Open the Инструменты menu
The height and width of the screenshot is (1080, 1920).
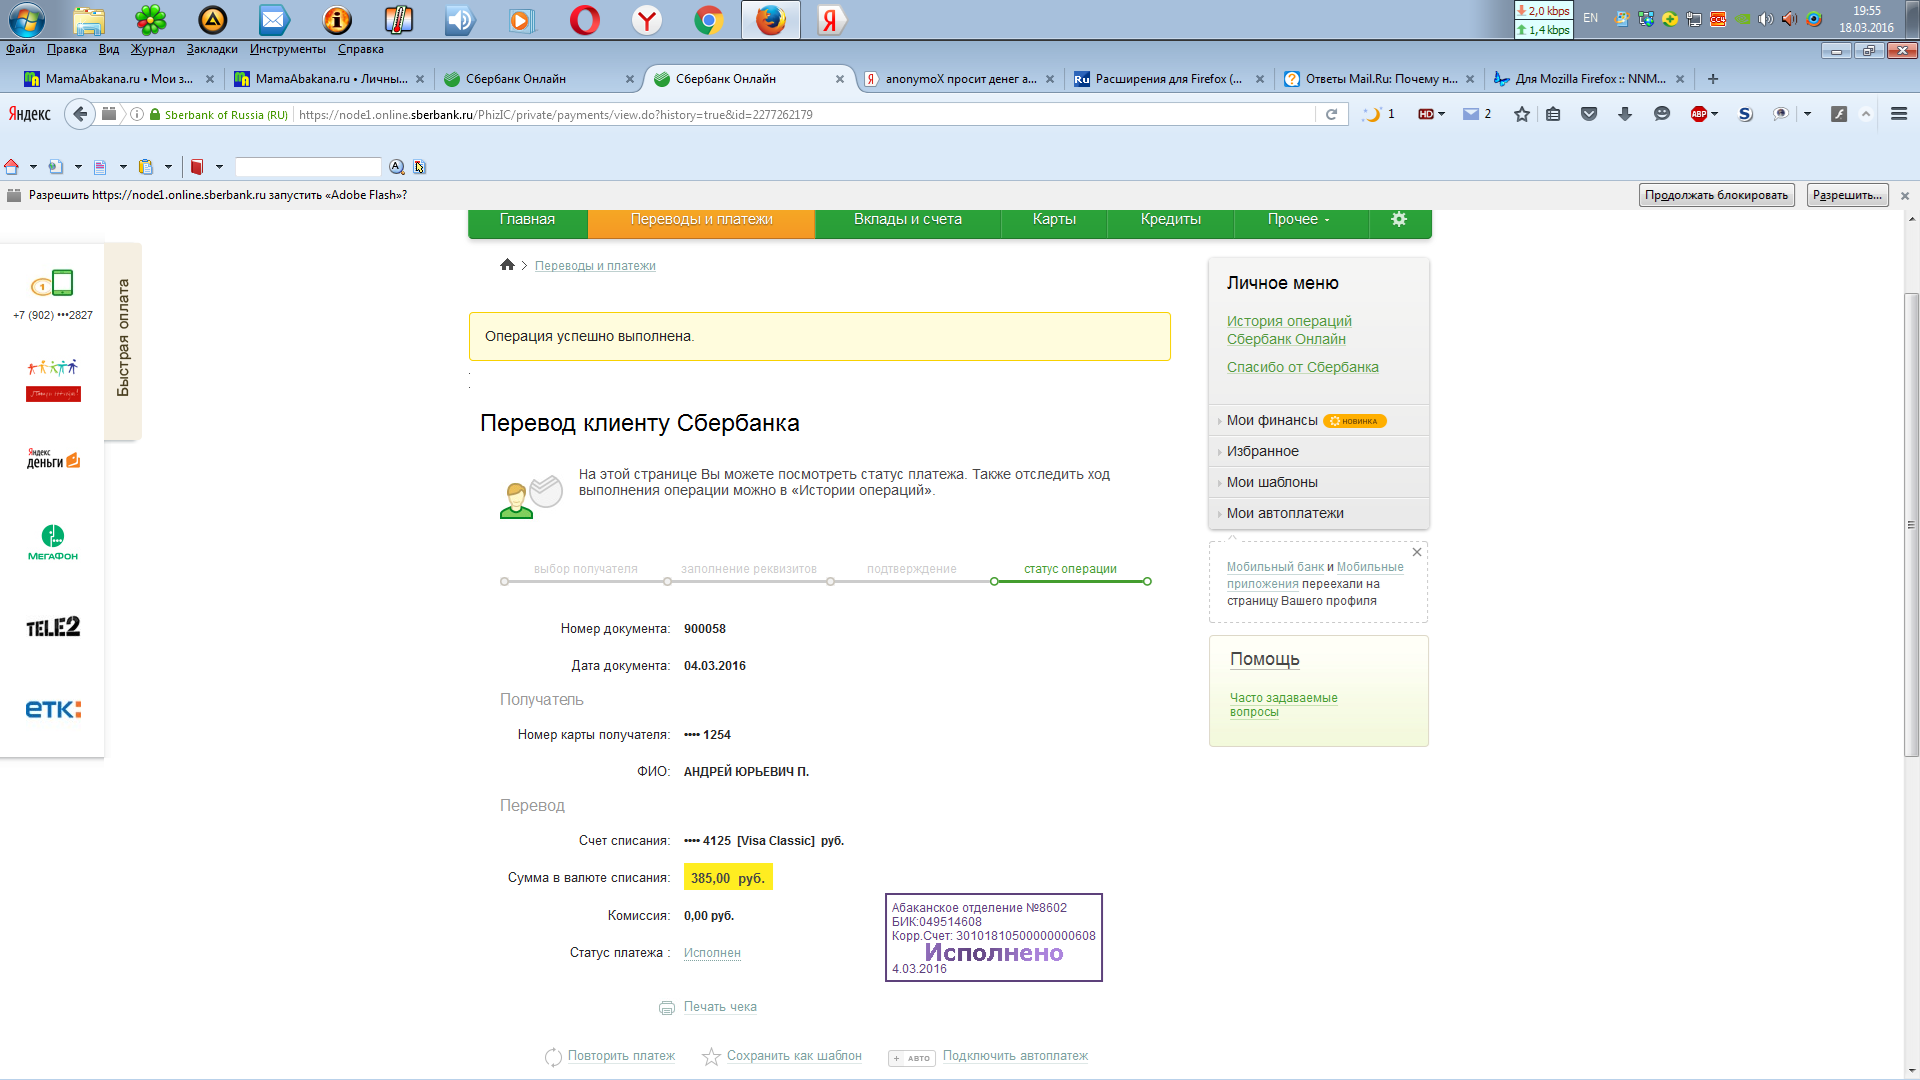287,49
